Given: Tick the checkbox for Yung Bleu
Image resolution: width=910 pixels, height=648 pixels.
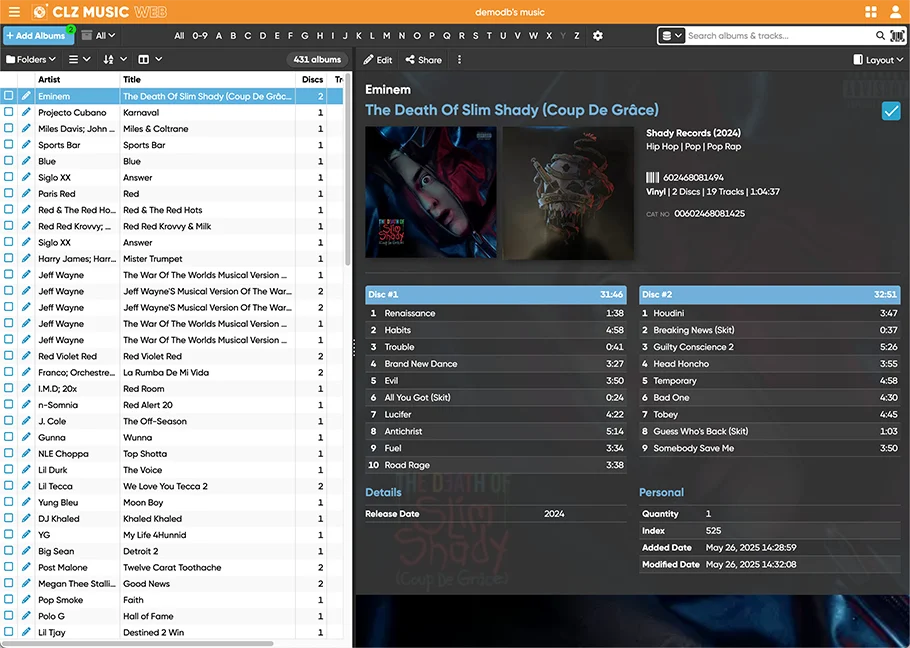Looking at the screenshot, I should [9, 502].
